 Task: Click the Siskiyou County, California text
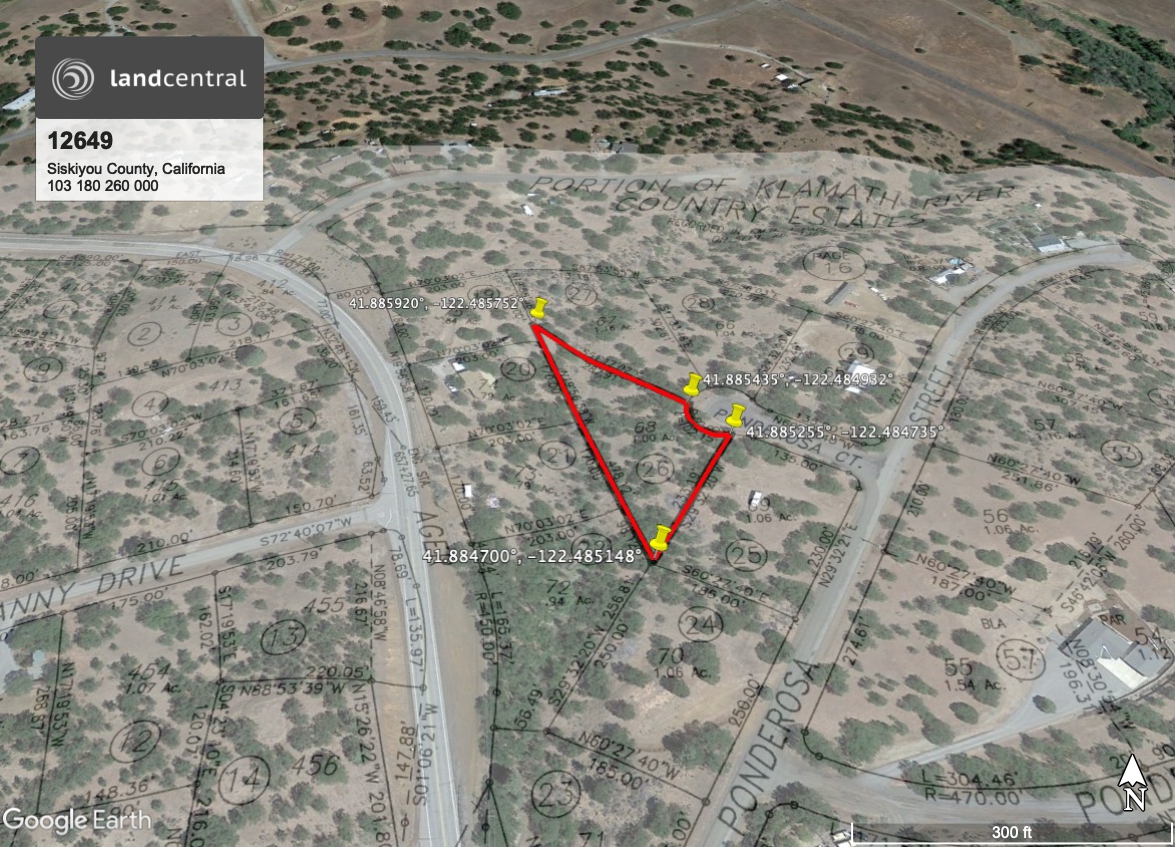click(136, 169)
